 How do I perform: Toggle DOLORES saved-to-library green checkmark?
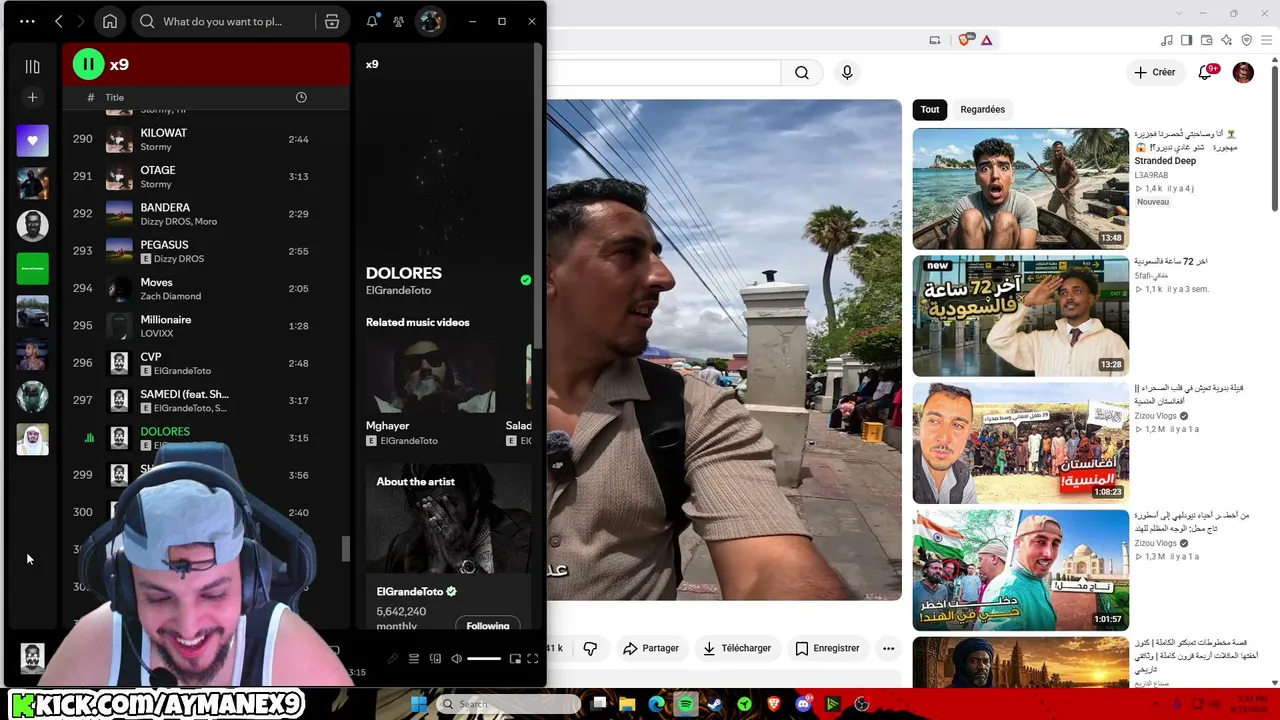pyautogui.click(x=526, y=280)
